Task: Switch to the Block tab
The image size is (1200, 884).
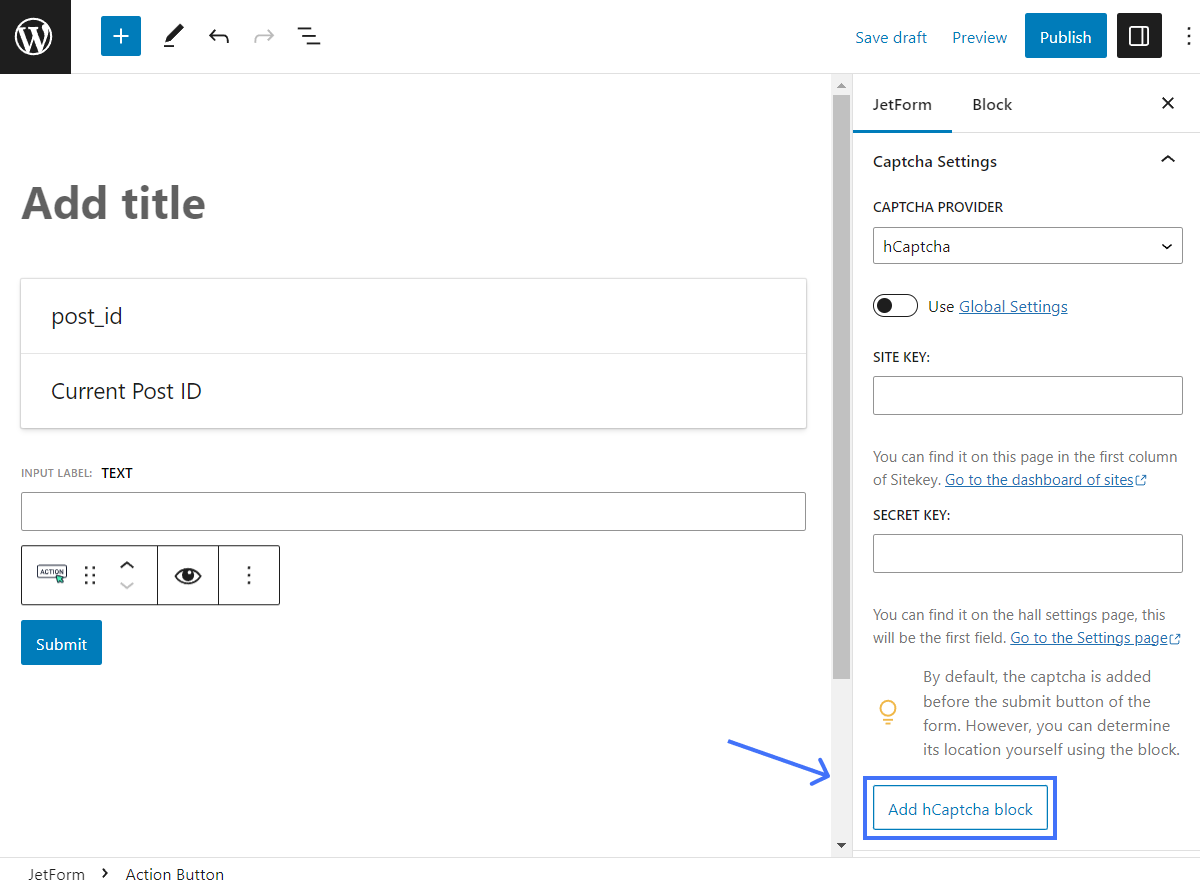Action: 991,104
